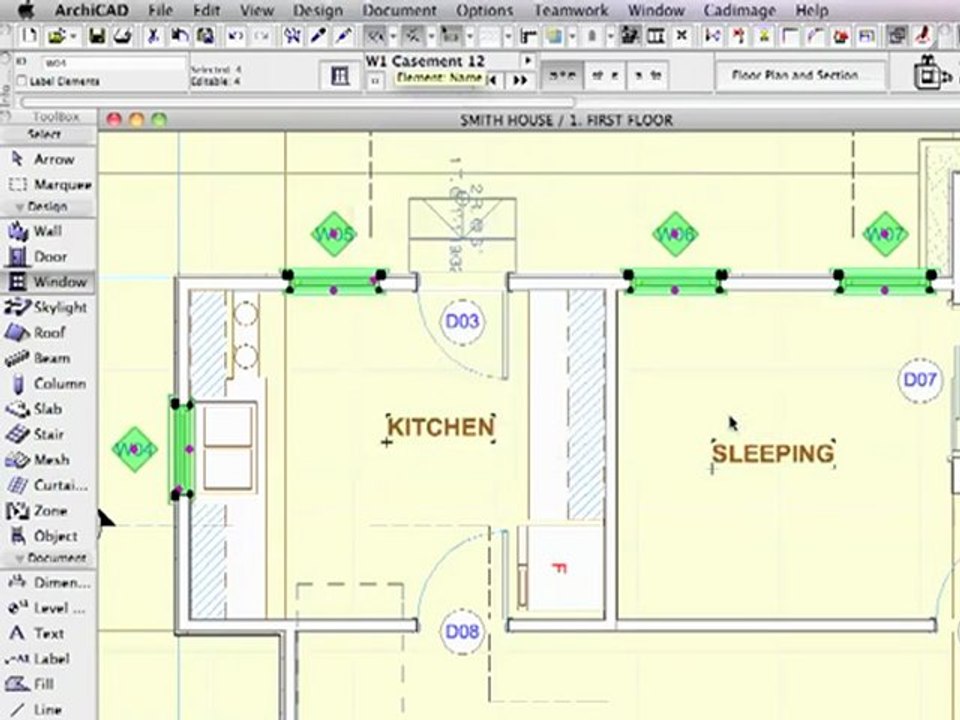960x720 pixels.
Task: Activate the Door tool
Action: (x=48, y=257)
